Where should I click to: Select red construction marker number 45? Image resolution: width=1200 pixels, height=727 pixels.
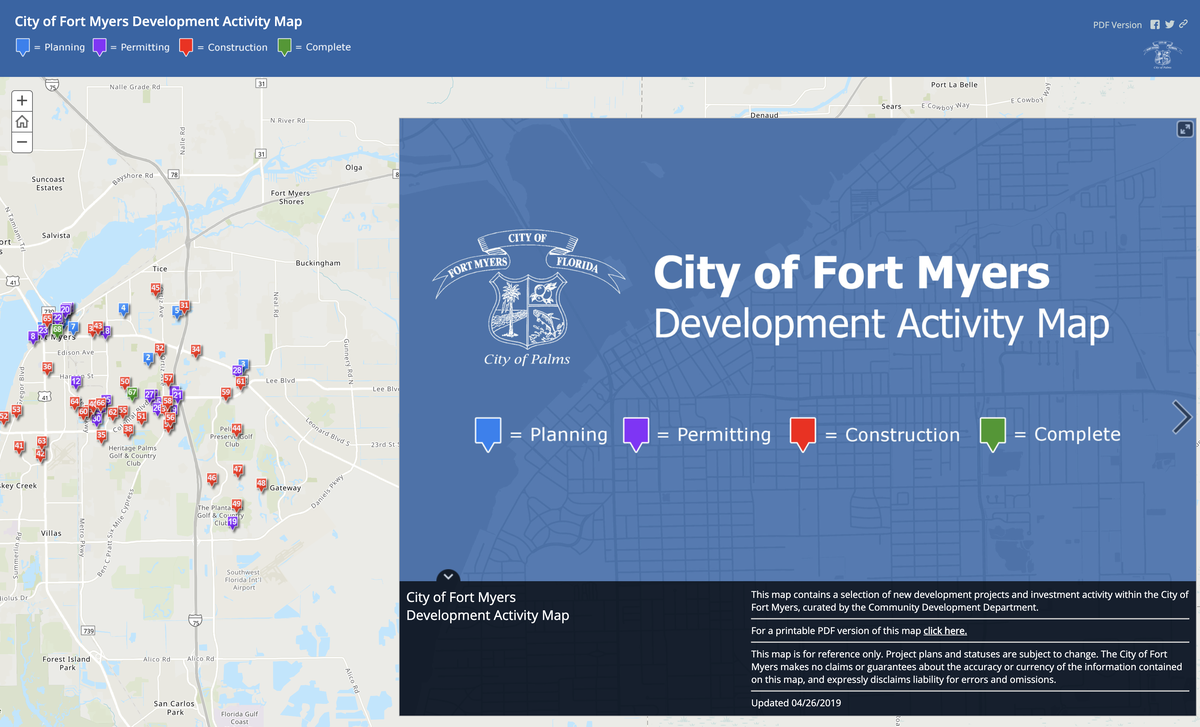[x=156, y=290]
